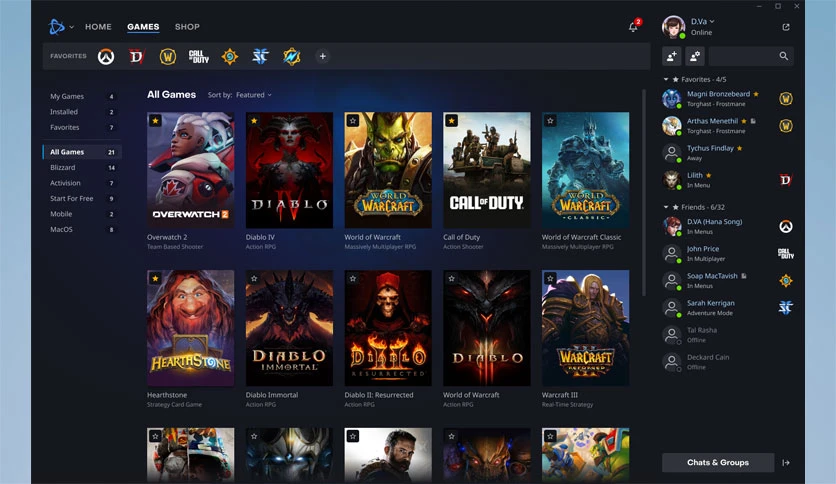Toggle favorite star on World of Warcraft card
Viewport: 836px width, 484px height.
(352, 121)
